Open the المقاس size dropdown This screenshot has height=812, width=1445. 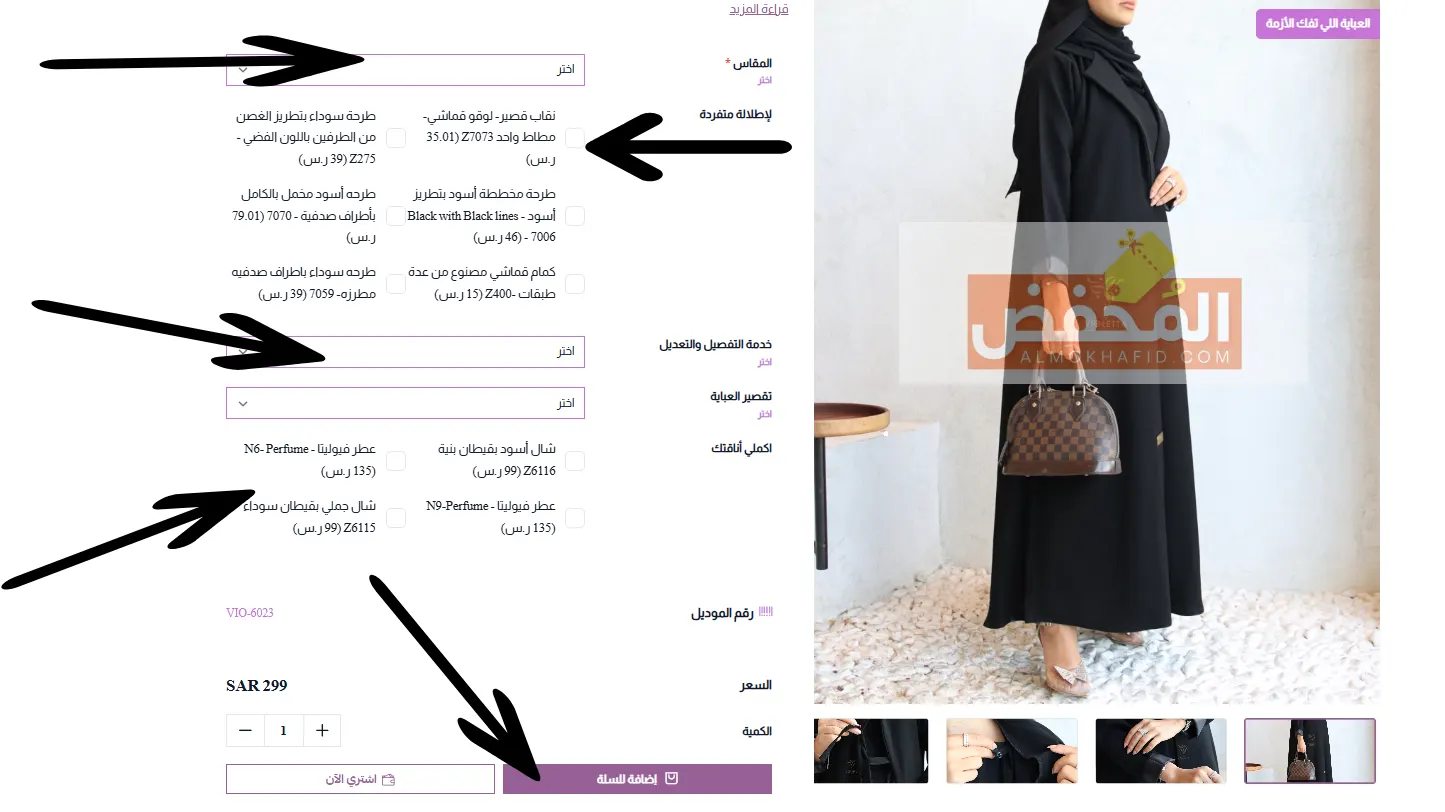(405, 70)
